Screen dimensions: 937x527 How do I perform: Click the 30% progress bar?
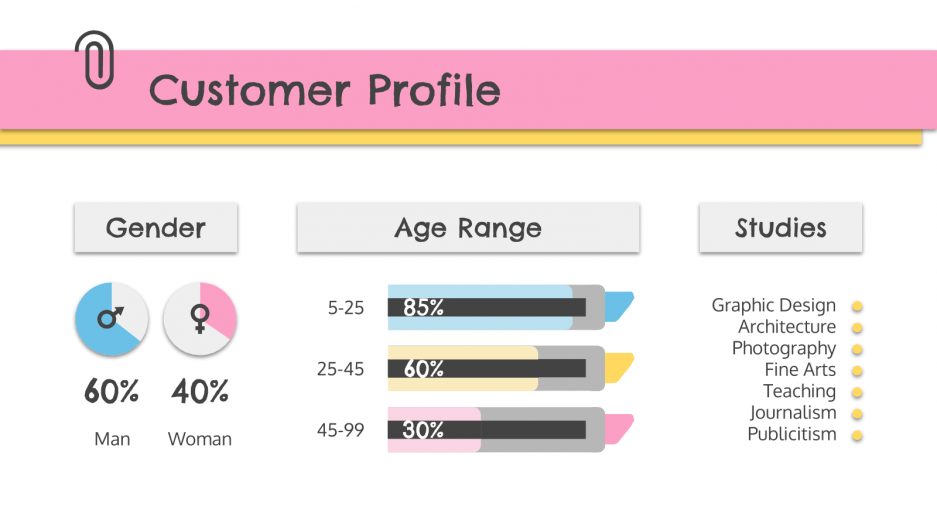(x=495, y=429)
